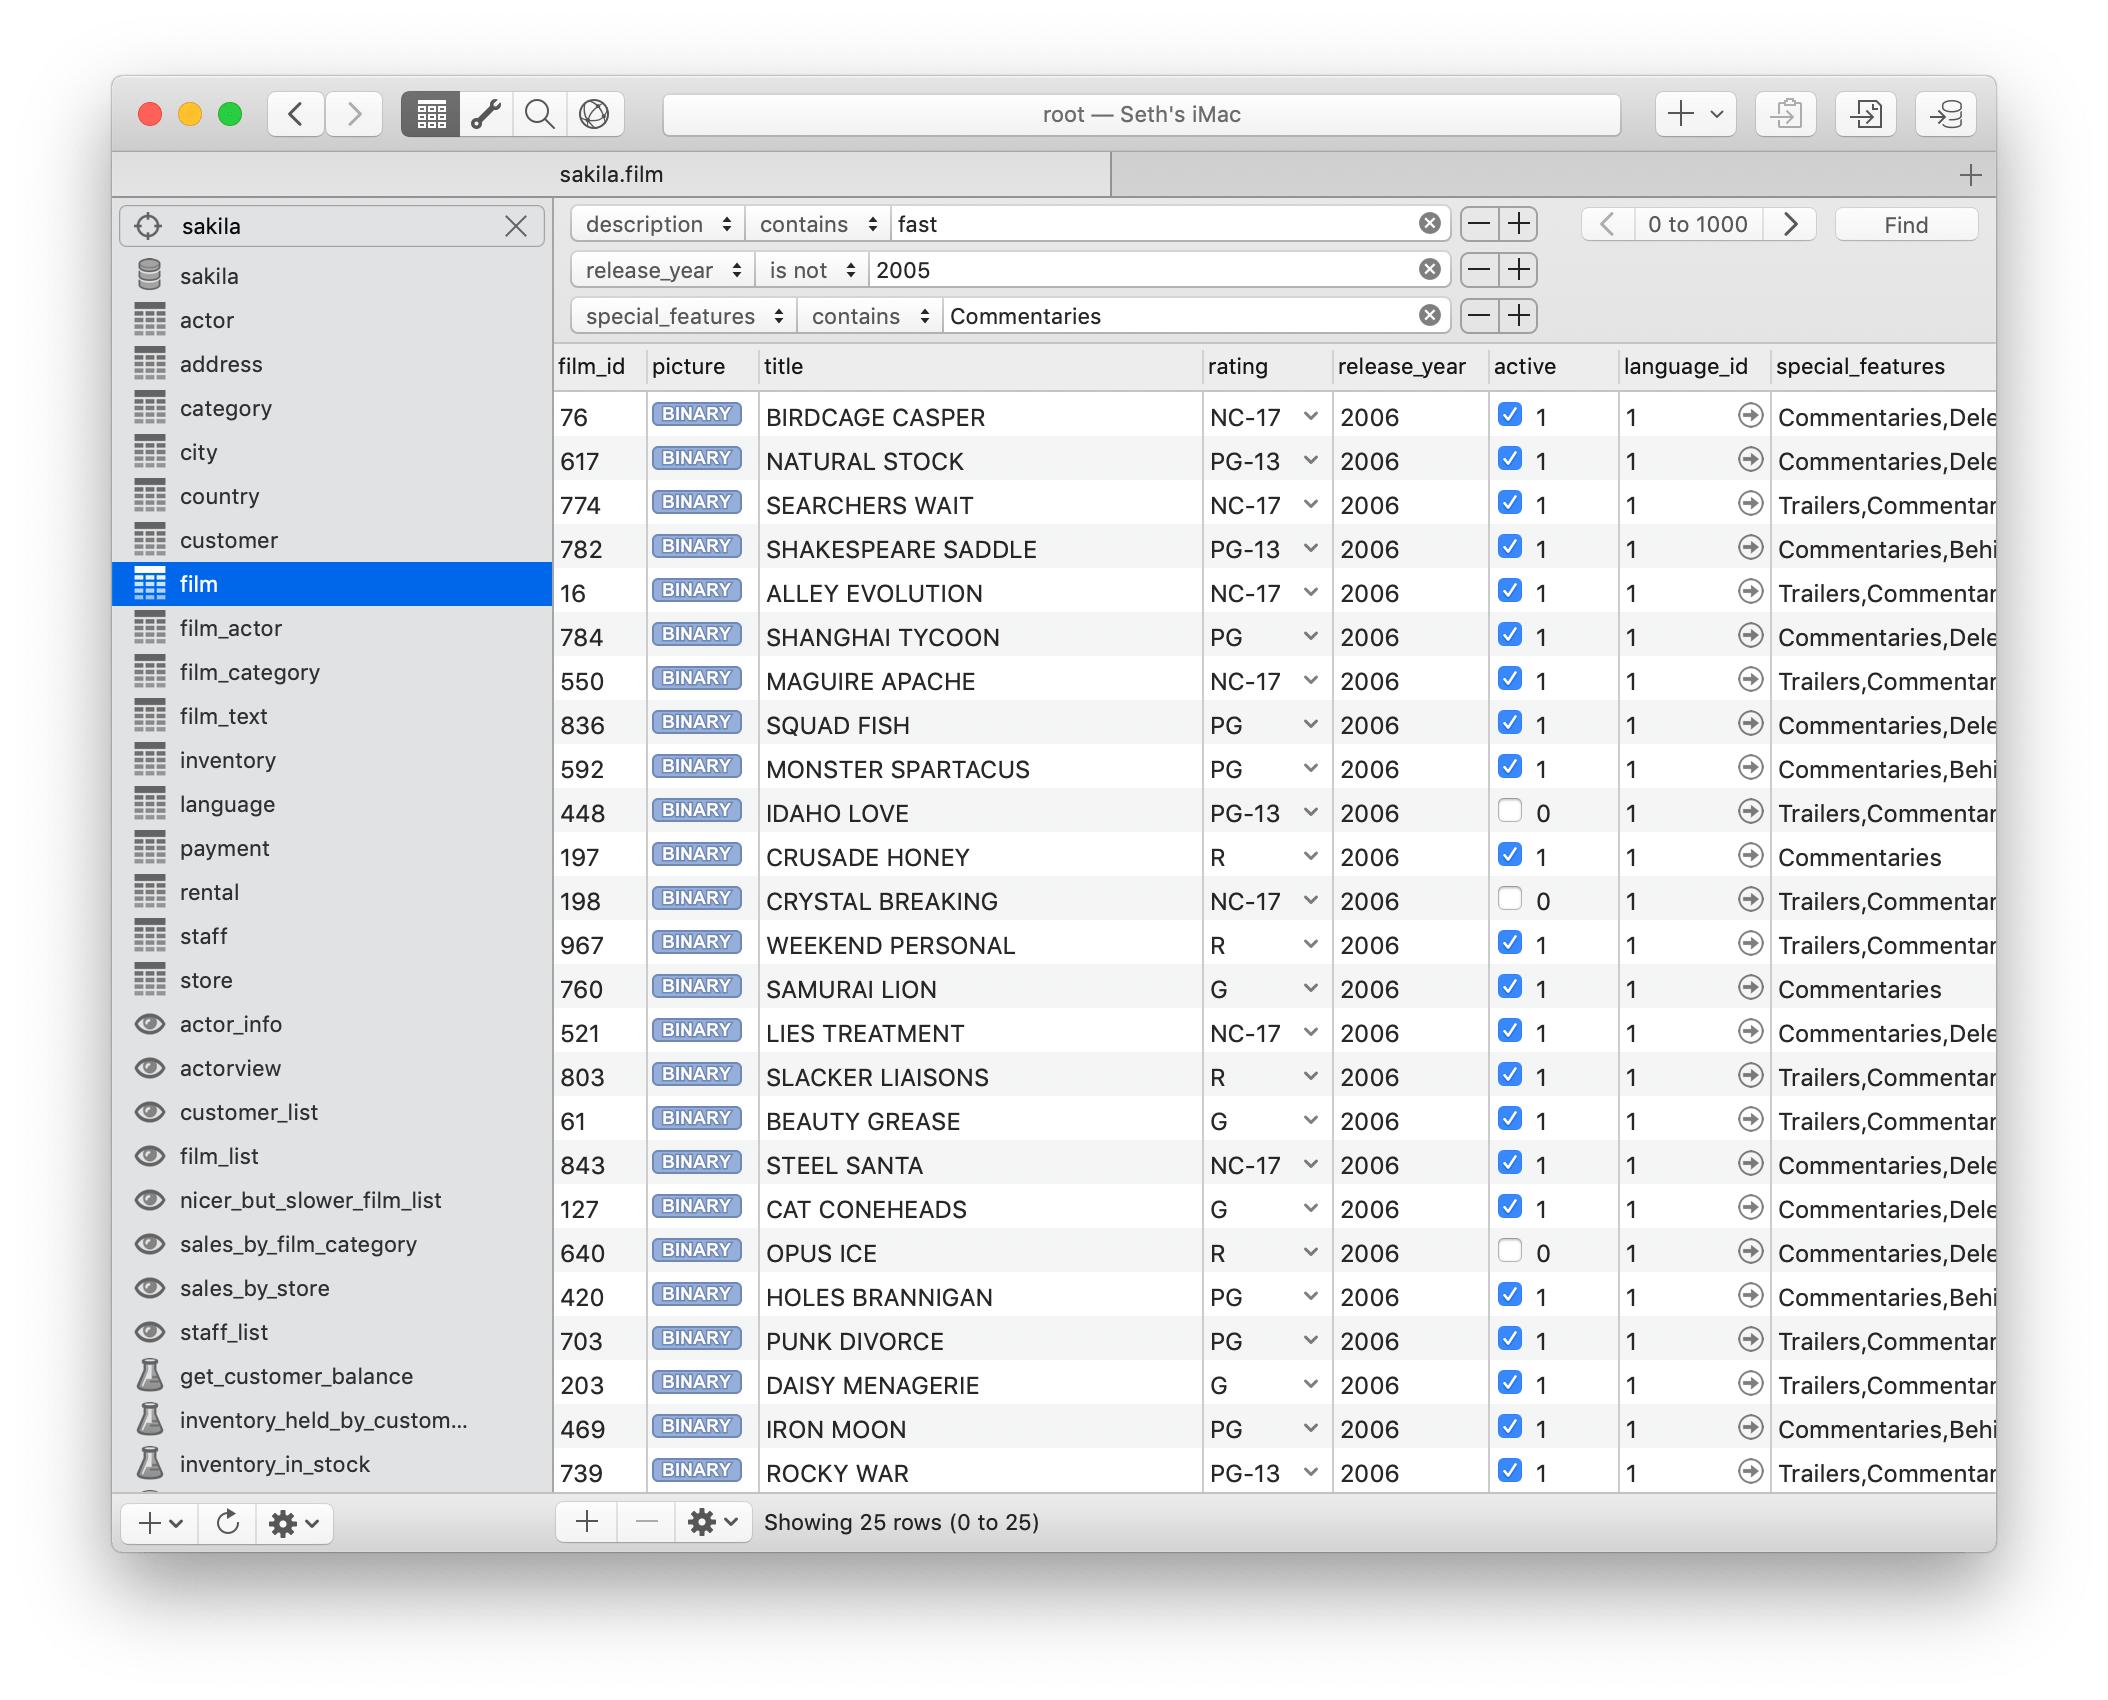2108x1700 pixels.
Task: Follow language_id link for IDAHO LOVE
Action: tap(1750, 812)
